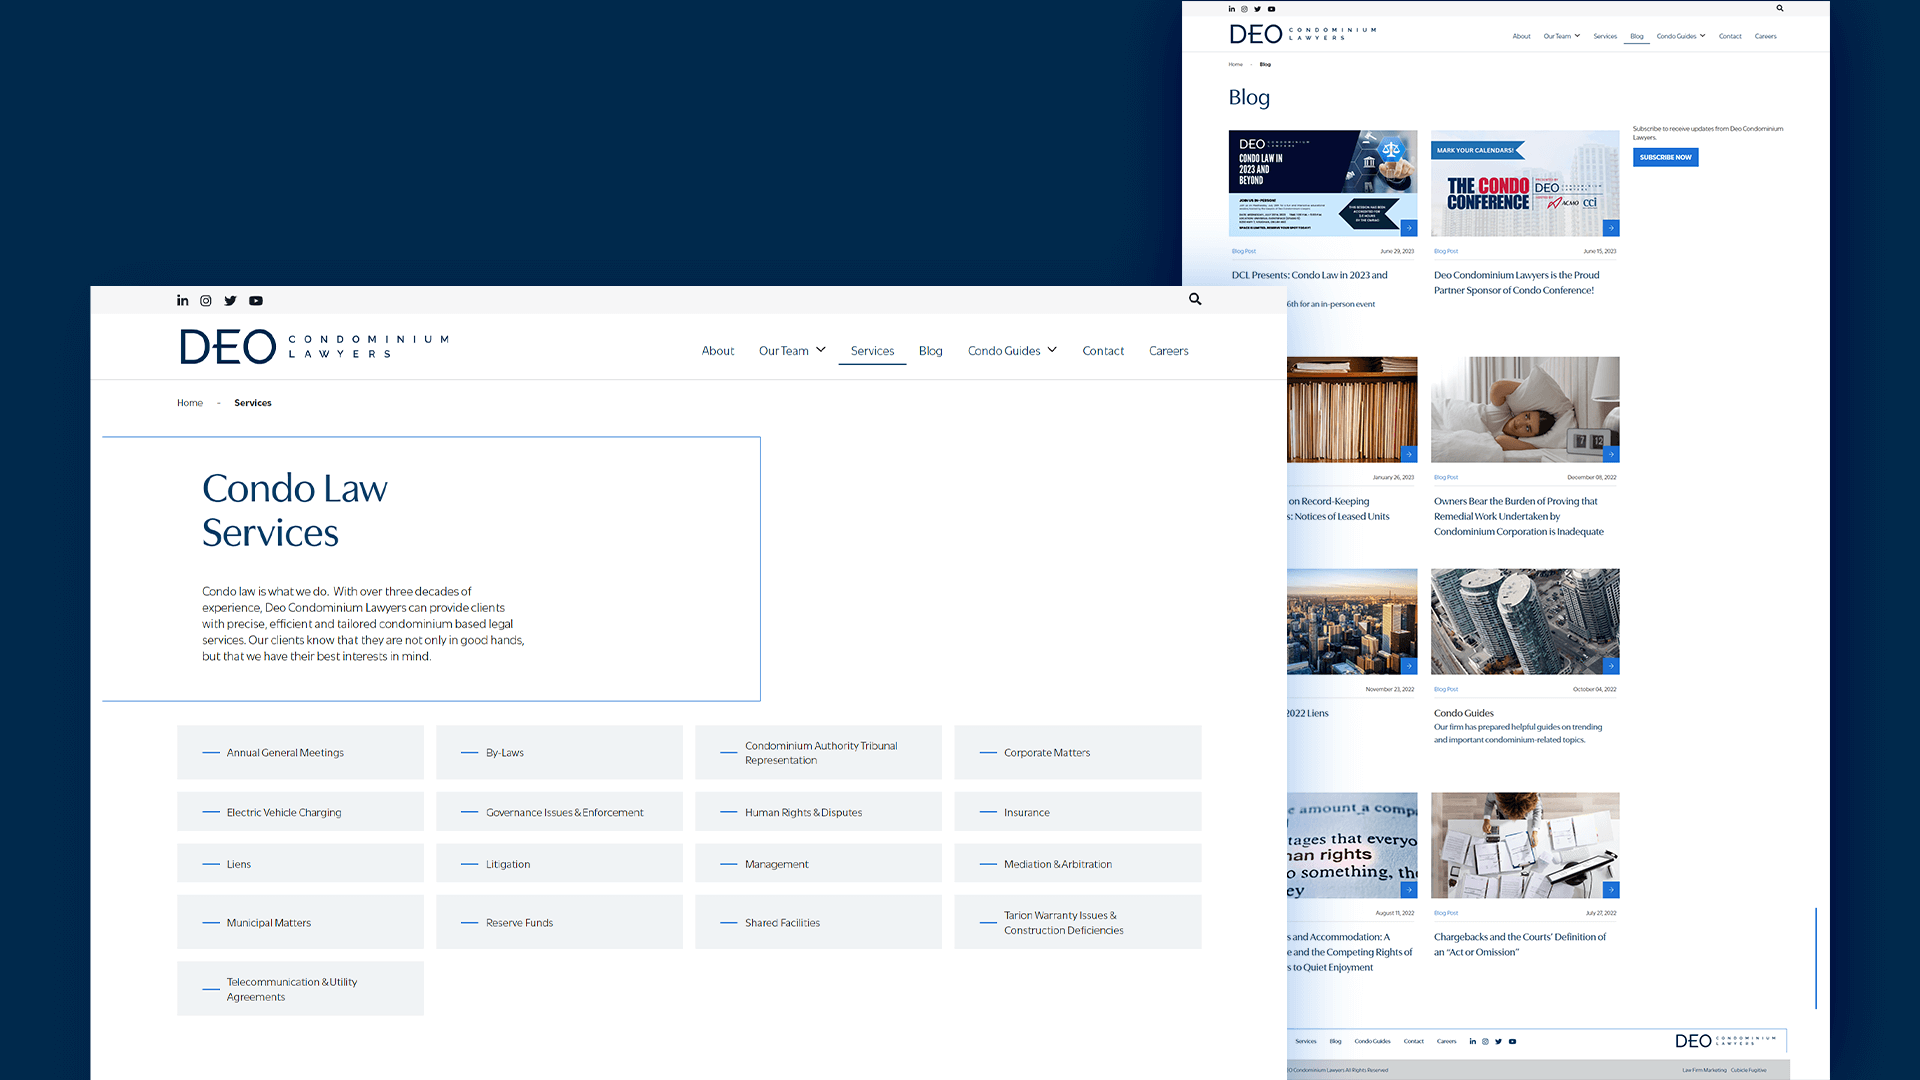Click the blue arrow on the Condo Guides post
This screenshot has width=1920, height=1080.
pyautogui.click(x=1611, y=665)
